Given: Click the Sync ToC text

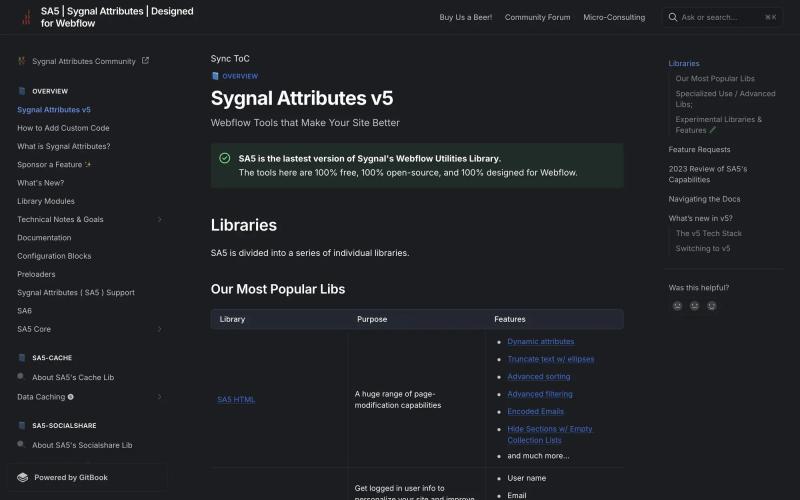Looking at the screenshot, I should click(230, 59).
